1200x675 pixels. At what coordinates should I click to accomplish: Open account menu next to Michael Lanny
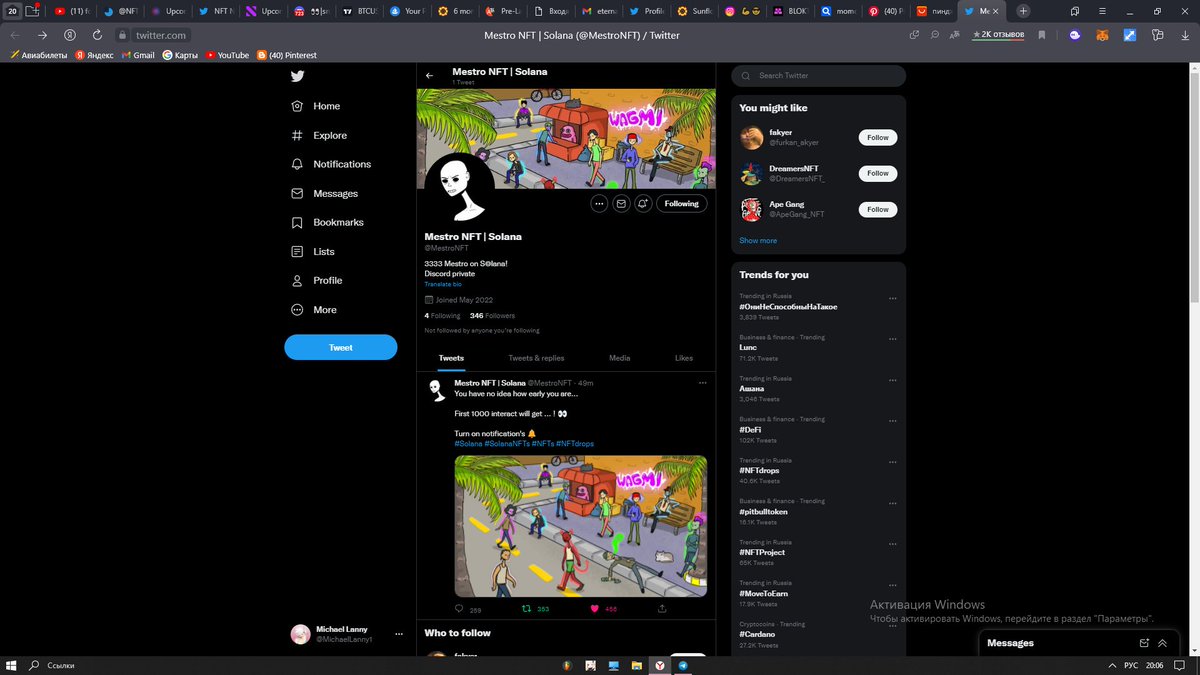(x=399, y=634)
